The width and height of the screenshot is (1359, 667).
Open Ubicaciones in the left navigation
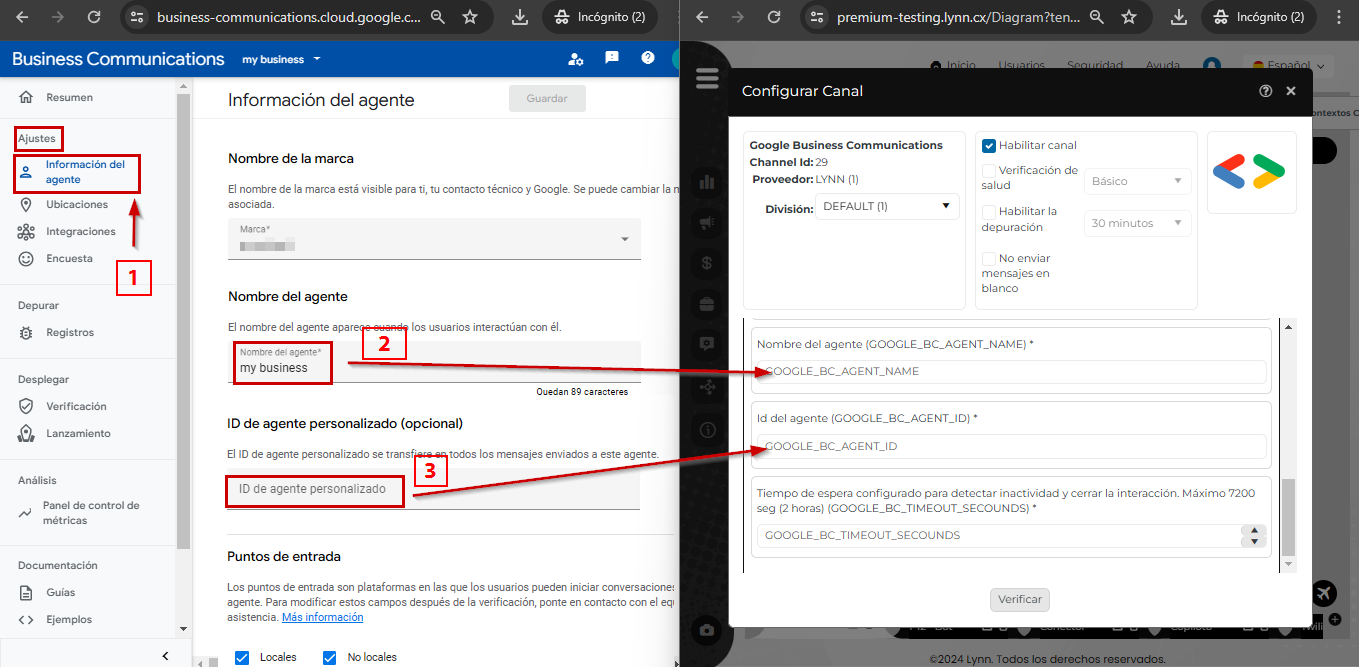(77, 204)
